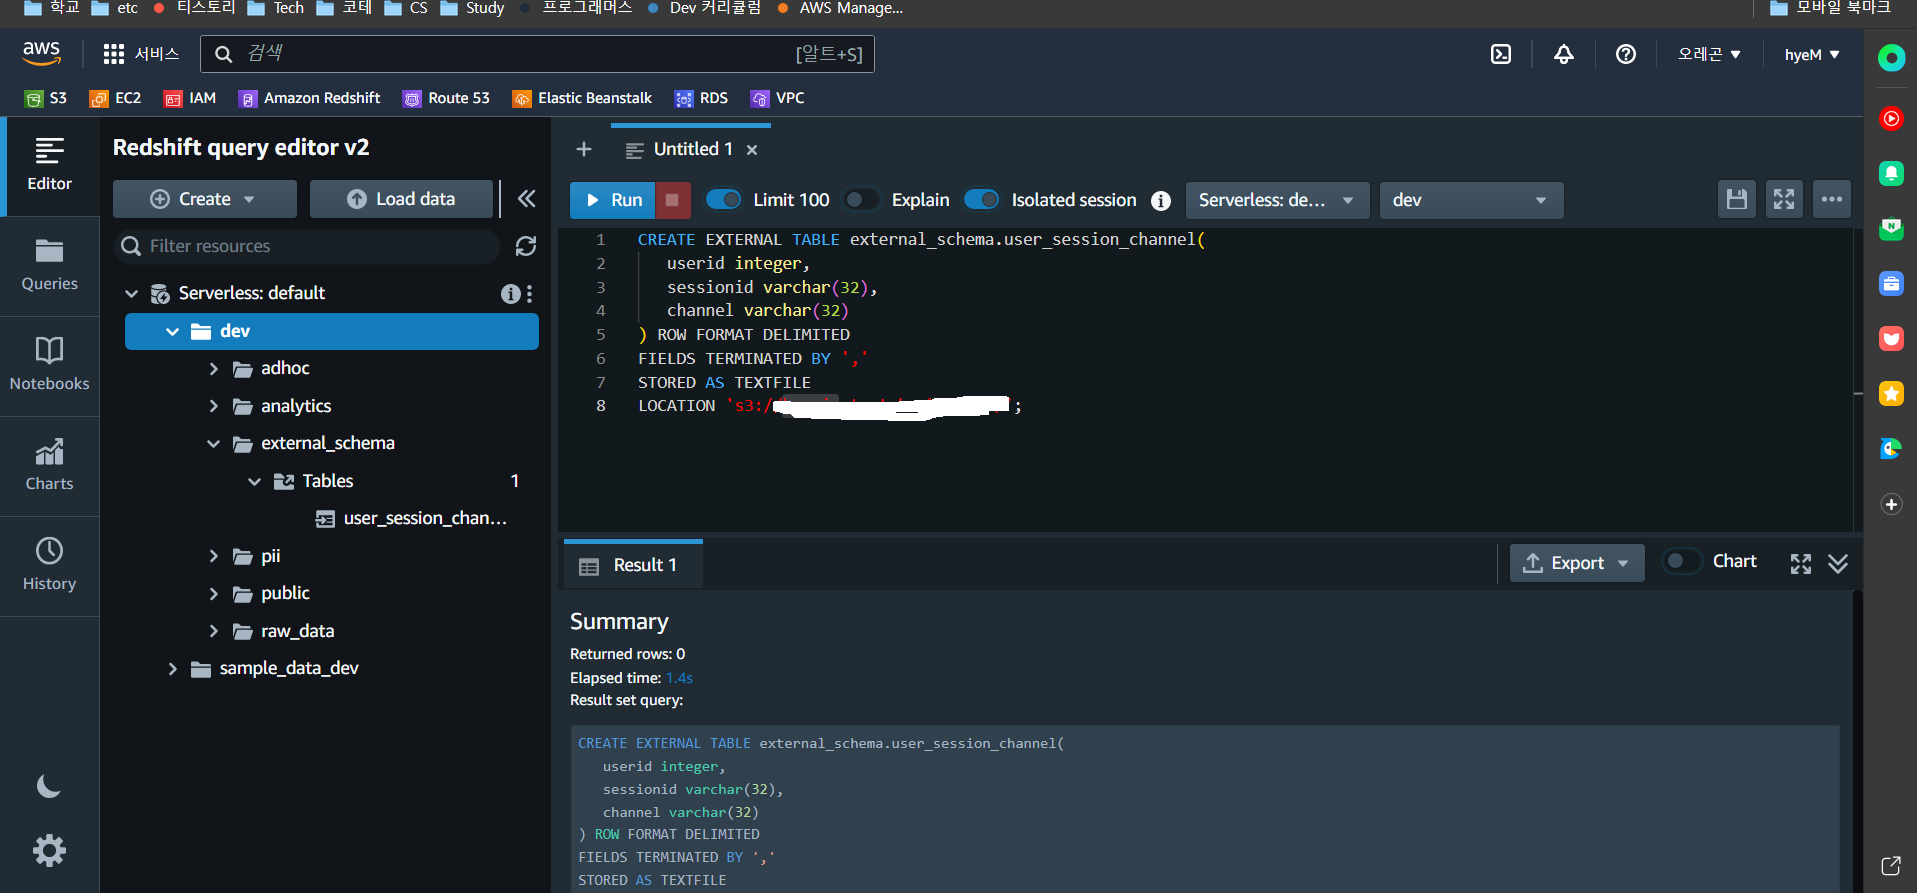
Task: Launch the CloudShell terminal icon
Action: point(1501,54)
